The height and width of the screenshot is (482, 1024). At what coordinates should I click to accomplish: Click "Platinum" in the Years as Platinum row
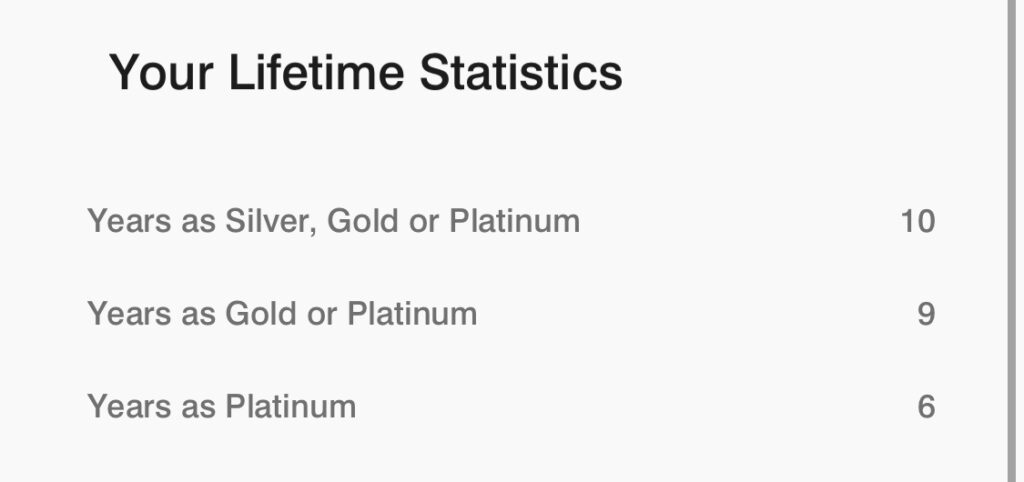(290, 407)
